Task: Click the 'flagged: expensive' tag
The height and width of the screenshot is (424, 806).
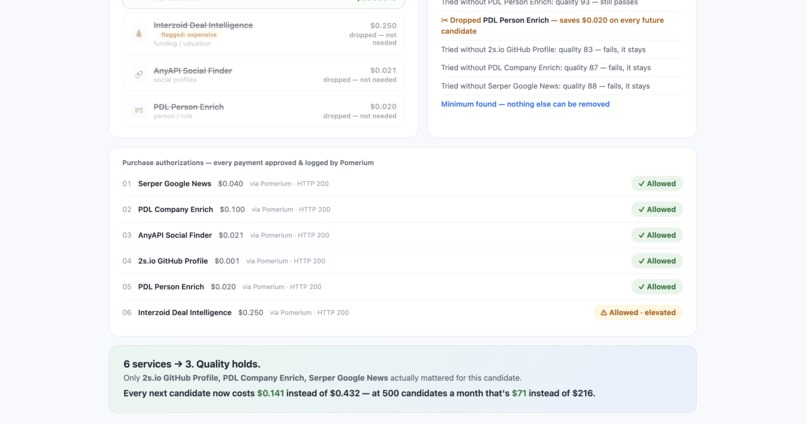Action: click(x=189, y=35)
